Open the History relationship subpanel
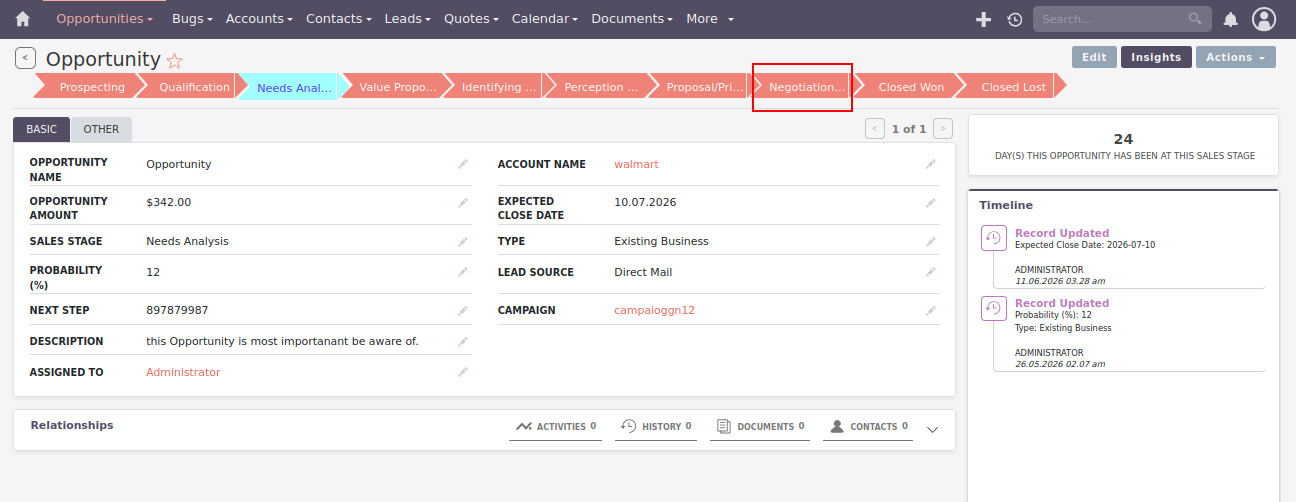Viewport: 1296px width, 502px height. pyautogui.click(x=656, y=427)
